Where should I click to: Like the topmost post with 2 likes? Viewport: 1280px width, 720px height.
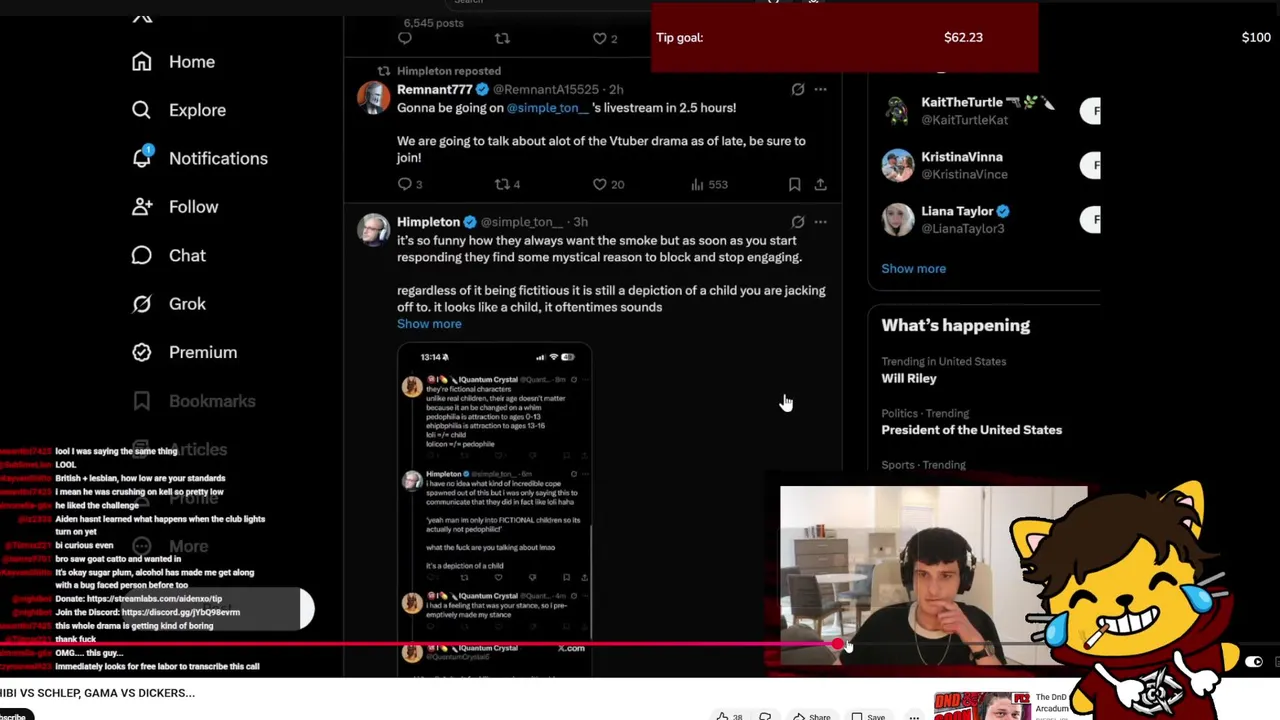[600, 38]
